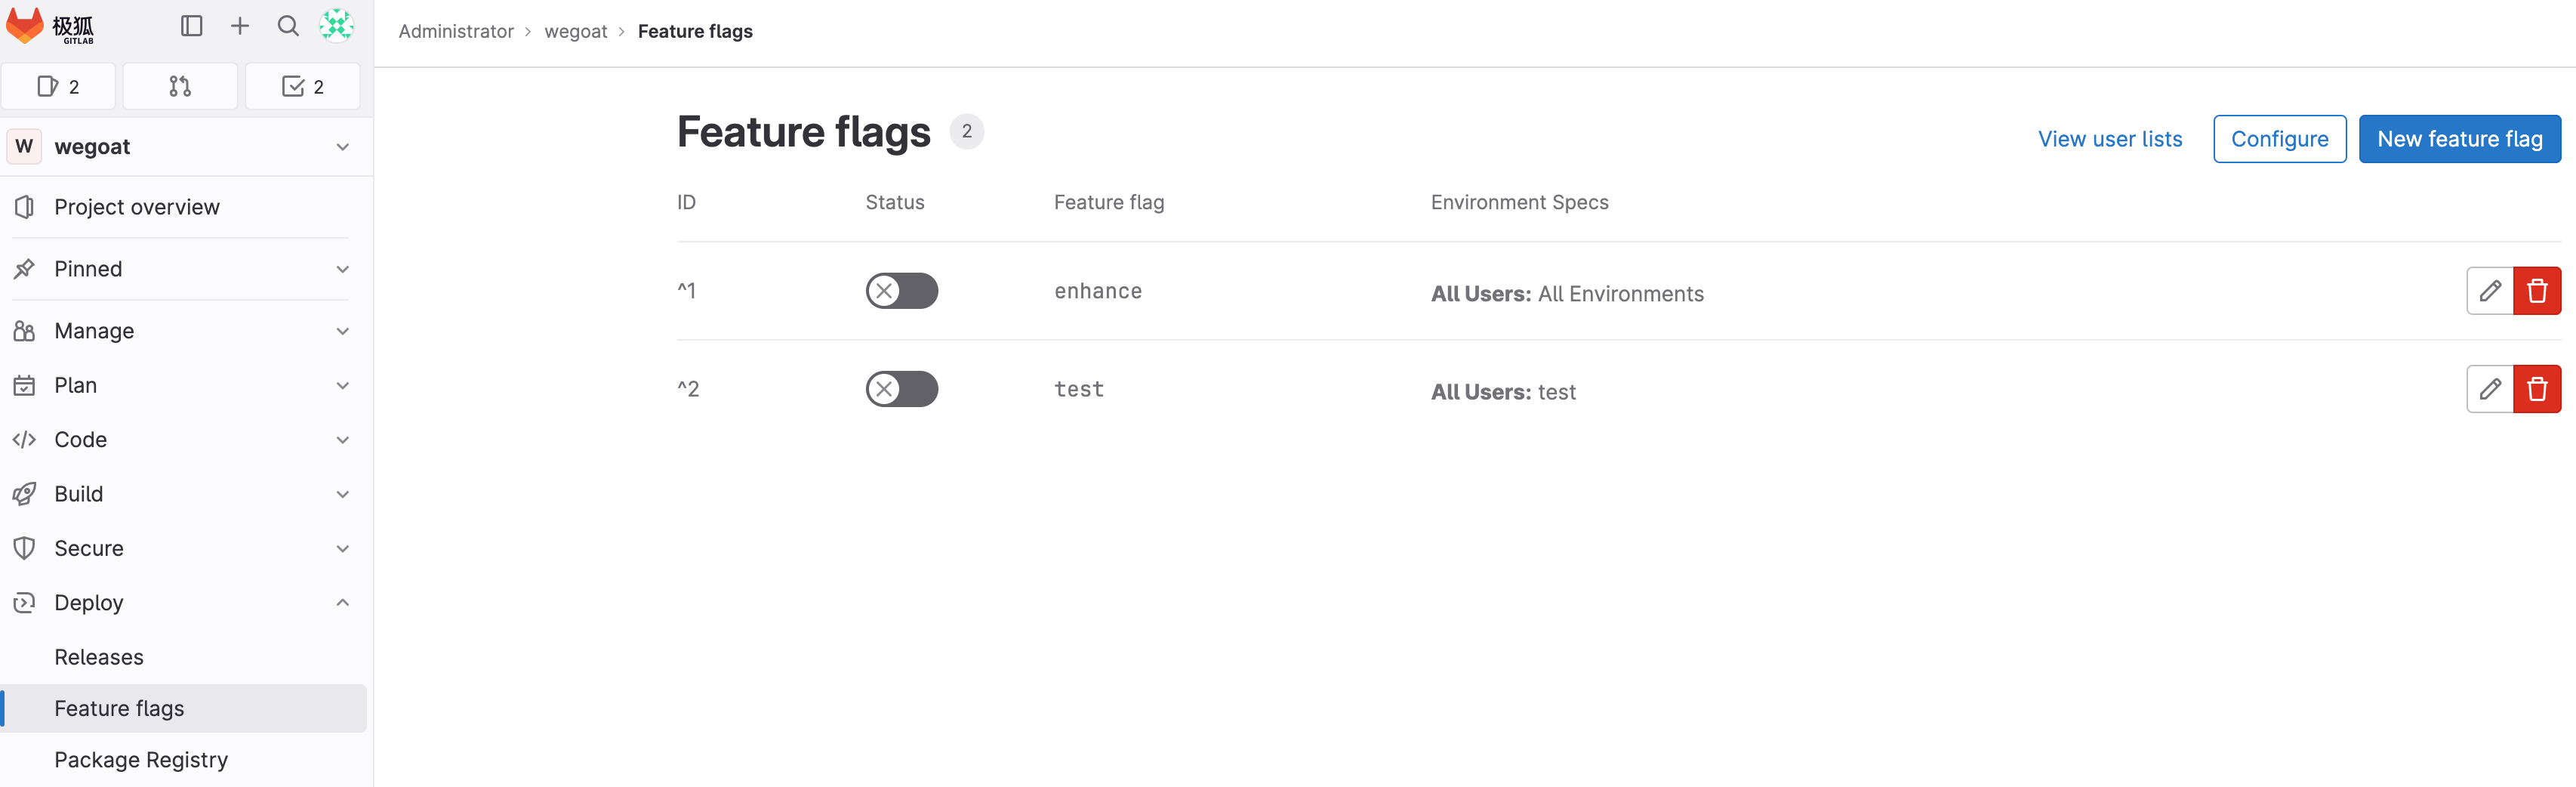Click the sidebar toggle icon
Viewport: 2576px width, 787px height.
[191, 26]
